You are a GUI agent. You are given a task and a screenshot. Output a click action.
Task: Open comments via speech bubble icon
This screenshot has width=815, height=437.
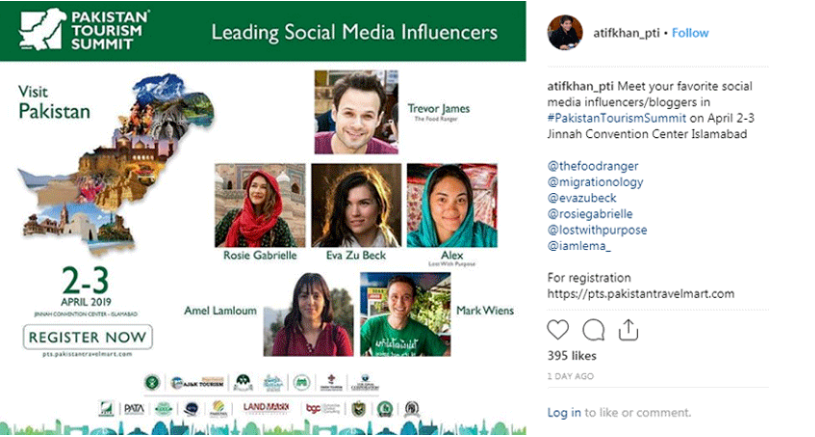pyautogui.click(x=593, y=330)
